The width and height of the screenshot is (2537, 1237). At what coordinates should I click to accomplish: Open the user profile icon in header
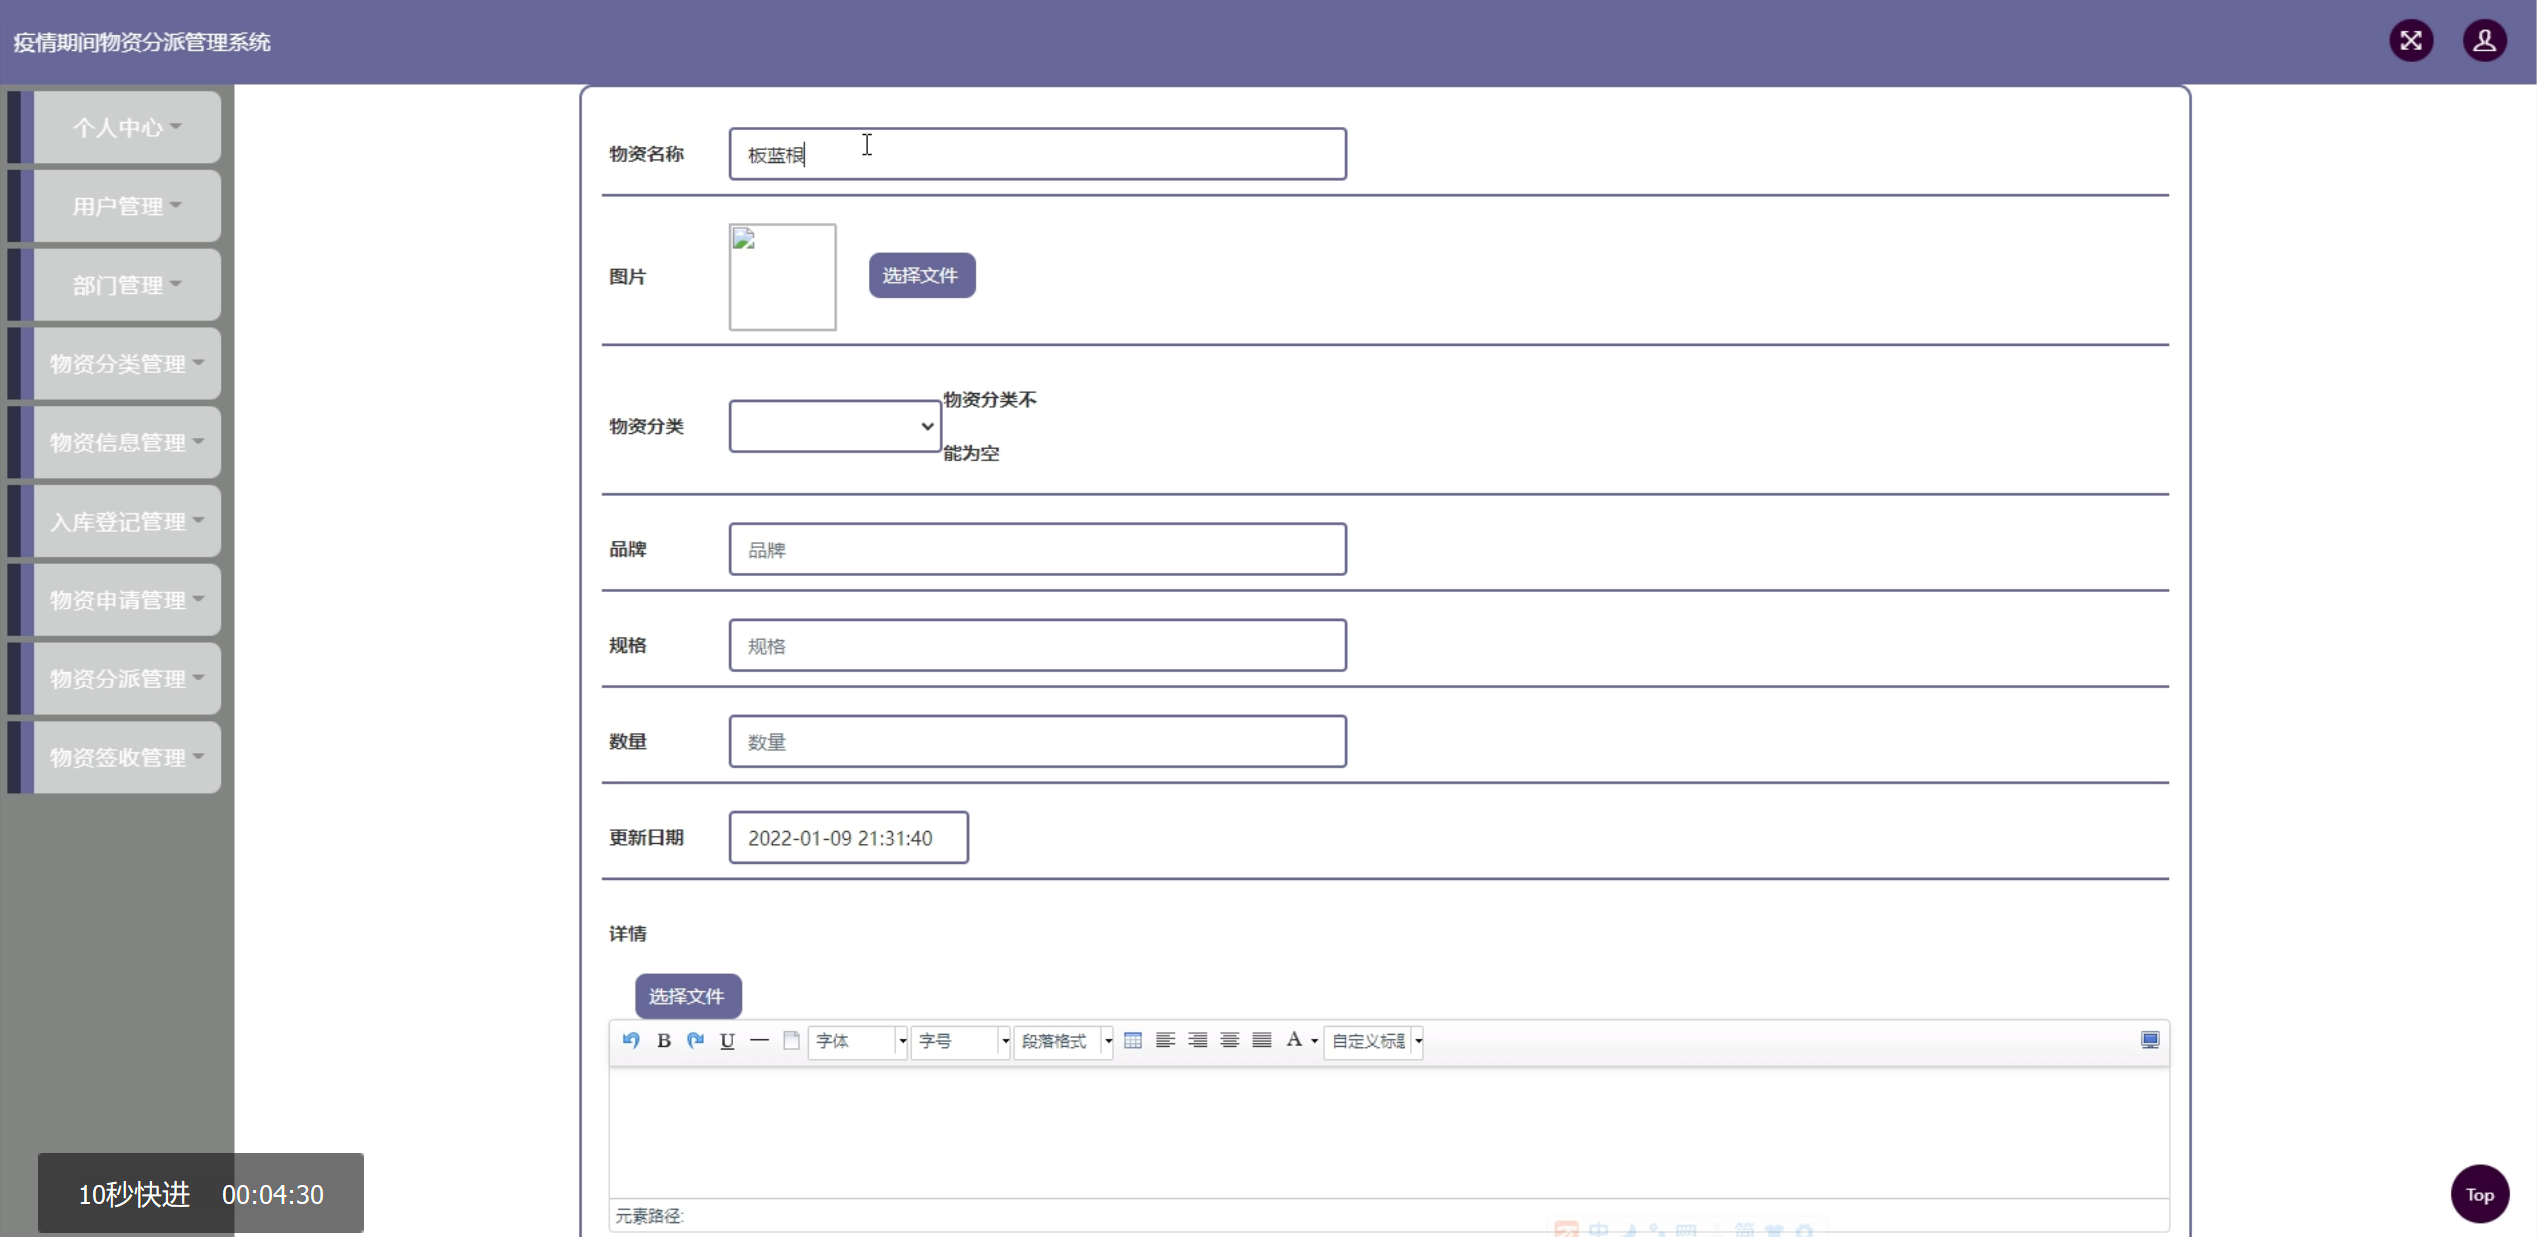[2483, 41]
